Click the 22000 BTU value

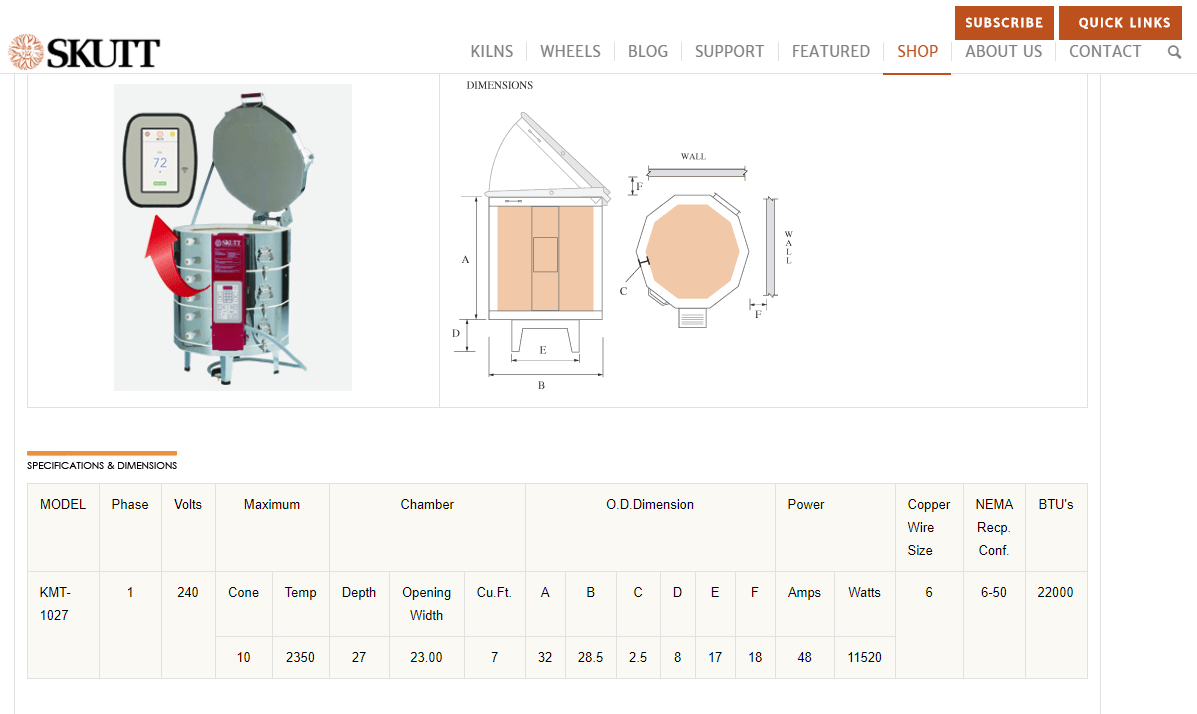click(x=1055, y=593)
